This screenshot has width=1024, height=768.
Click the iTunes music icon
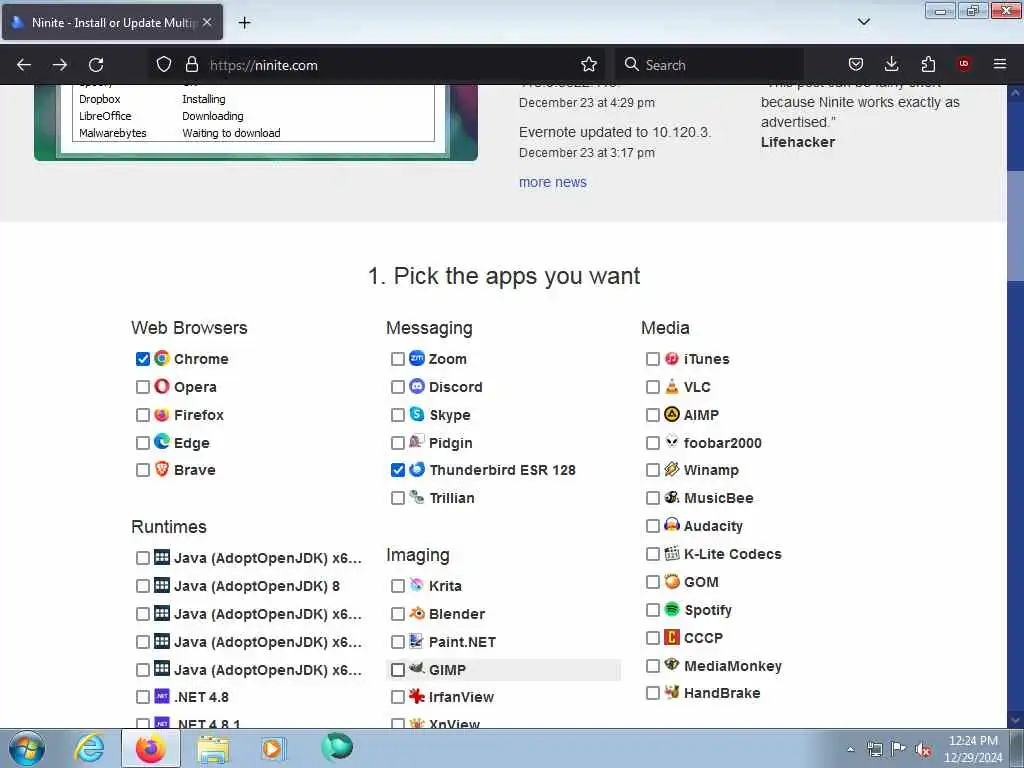click(671, 358)
